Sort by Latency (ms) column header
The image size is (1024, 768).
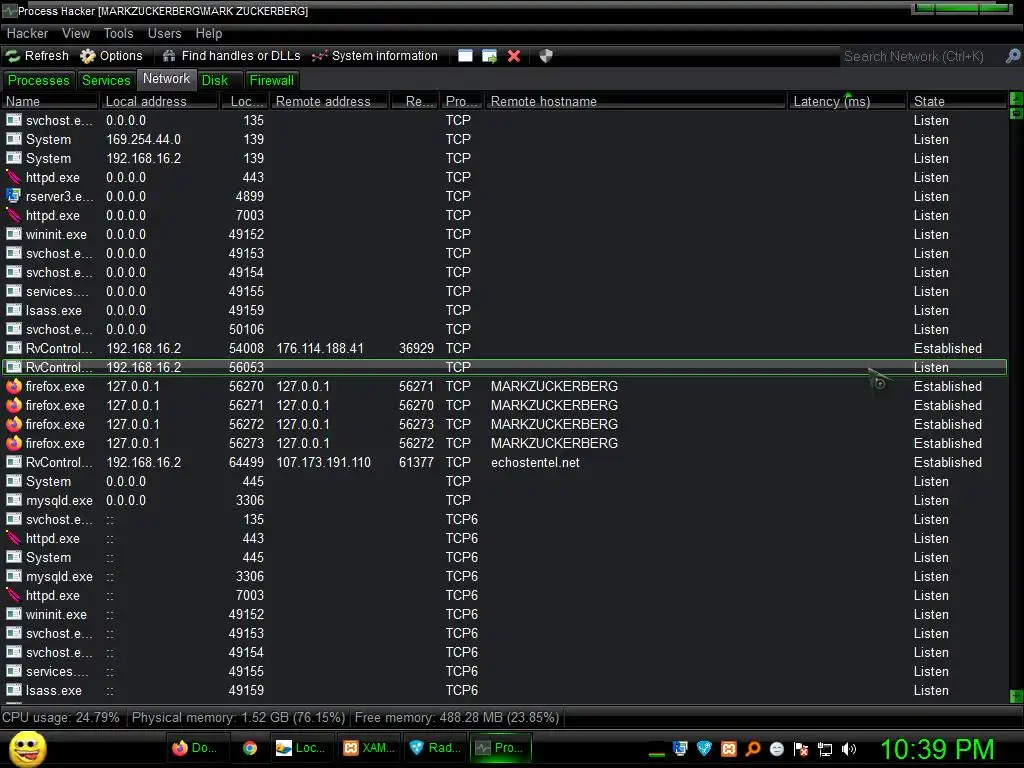coord(847,101)
